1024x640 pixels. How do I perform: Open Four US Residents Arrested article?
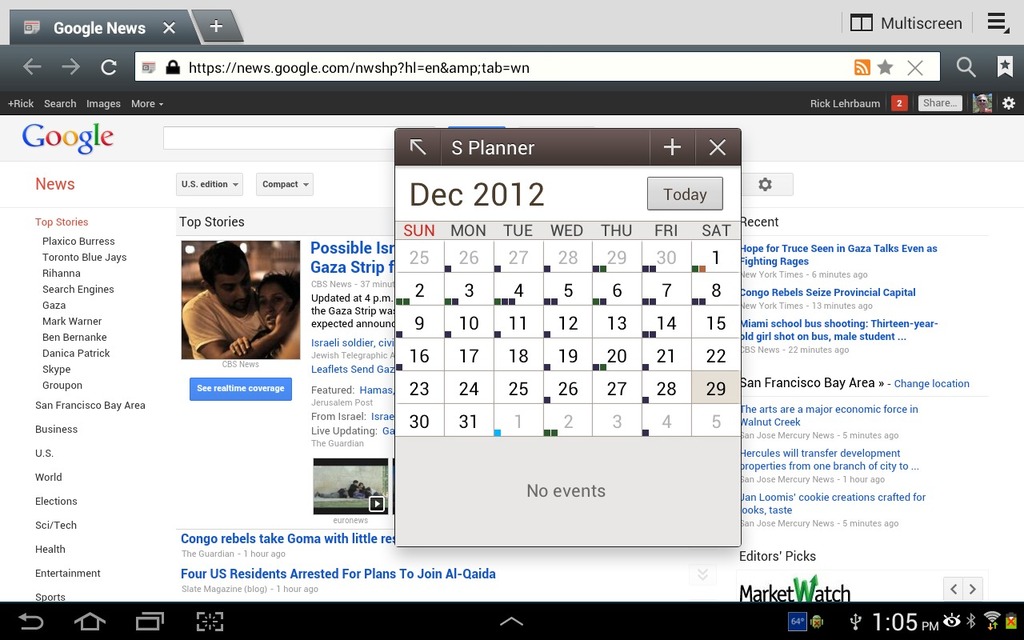338,573
